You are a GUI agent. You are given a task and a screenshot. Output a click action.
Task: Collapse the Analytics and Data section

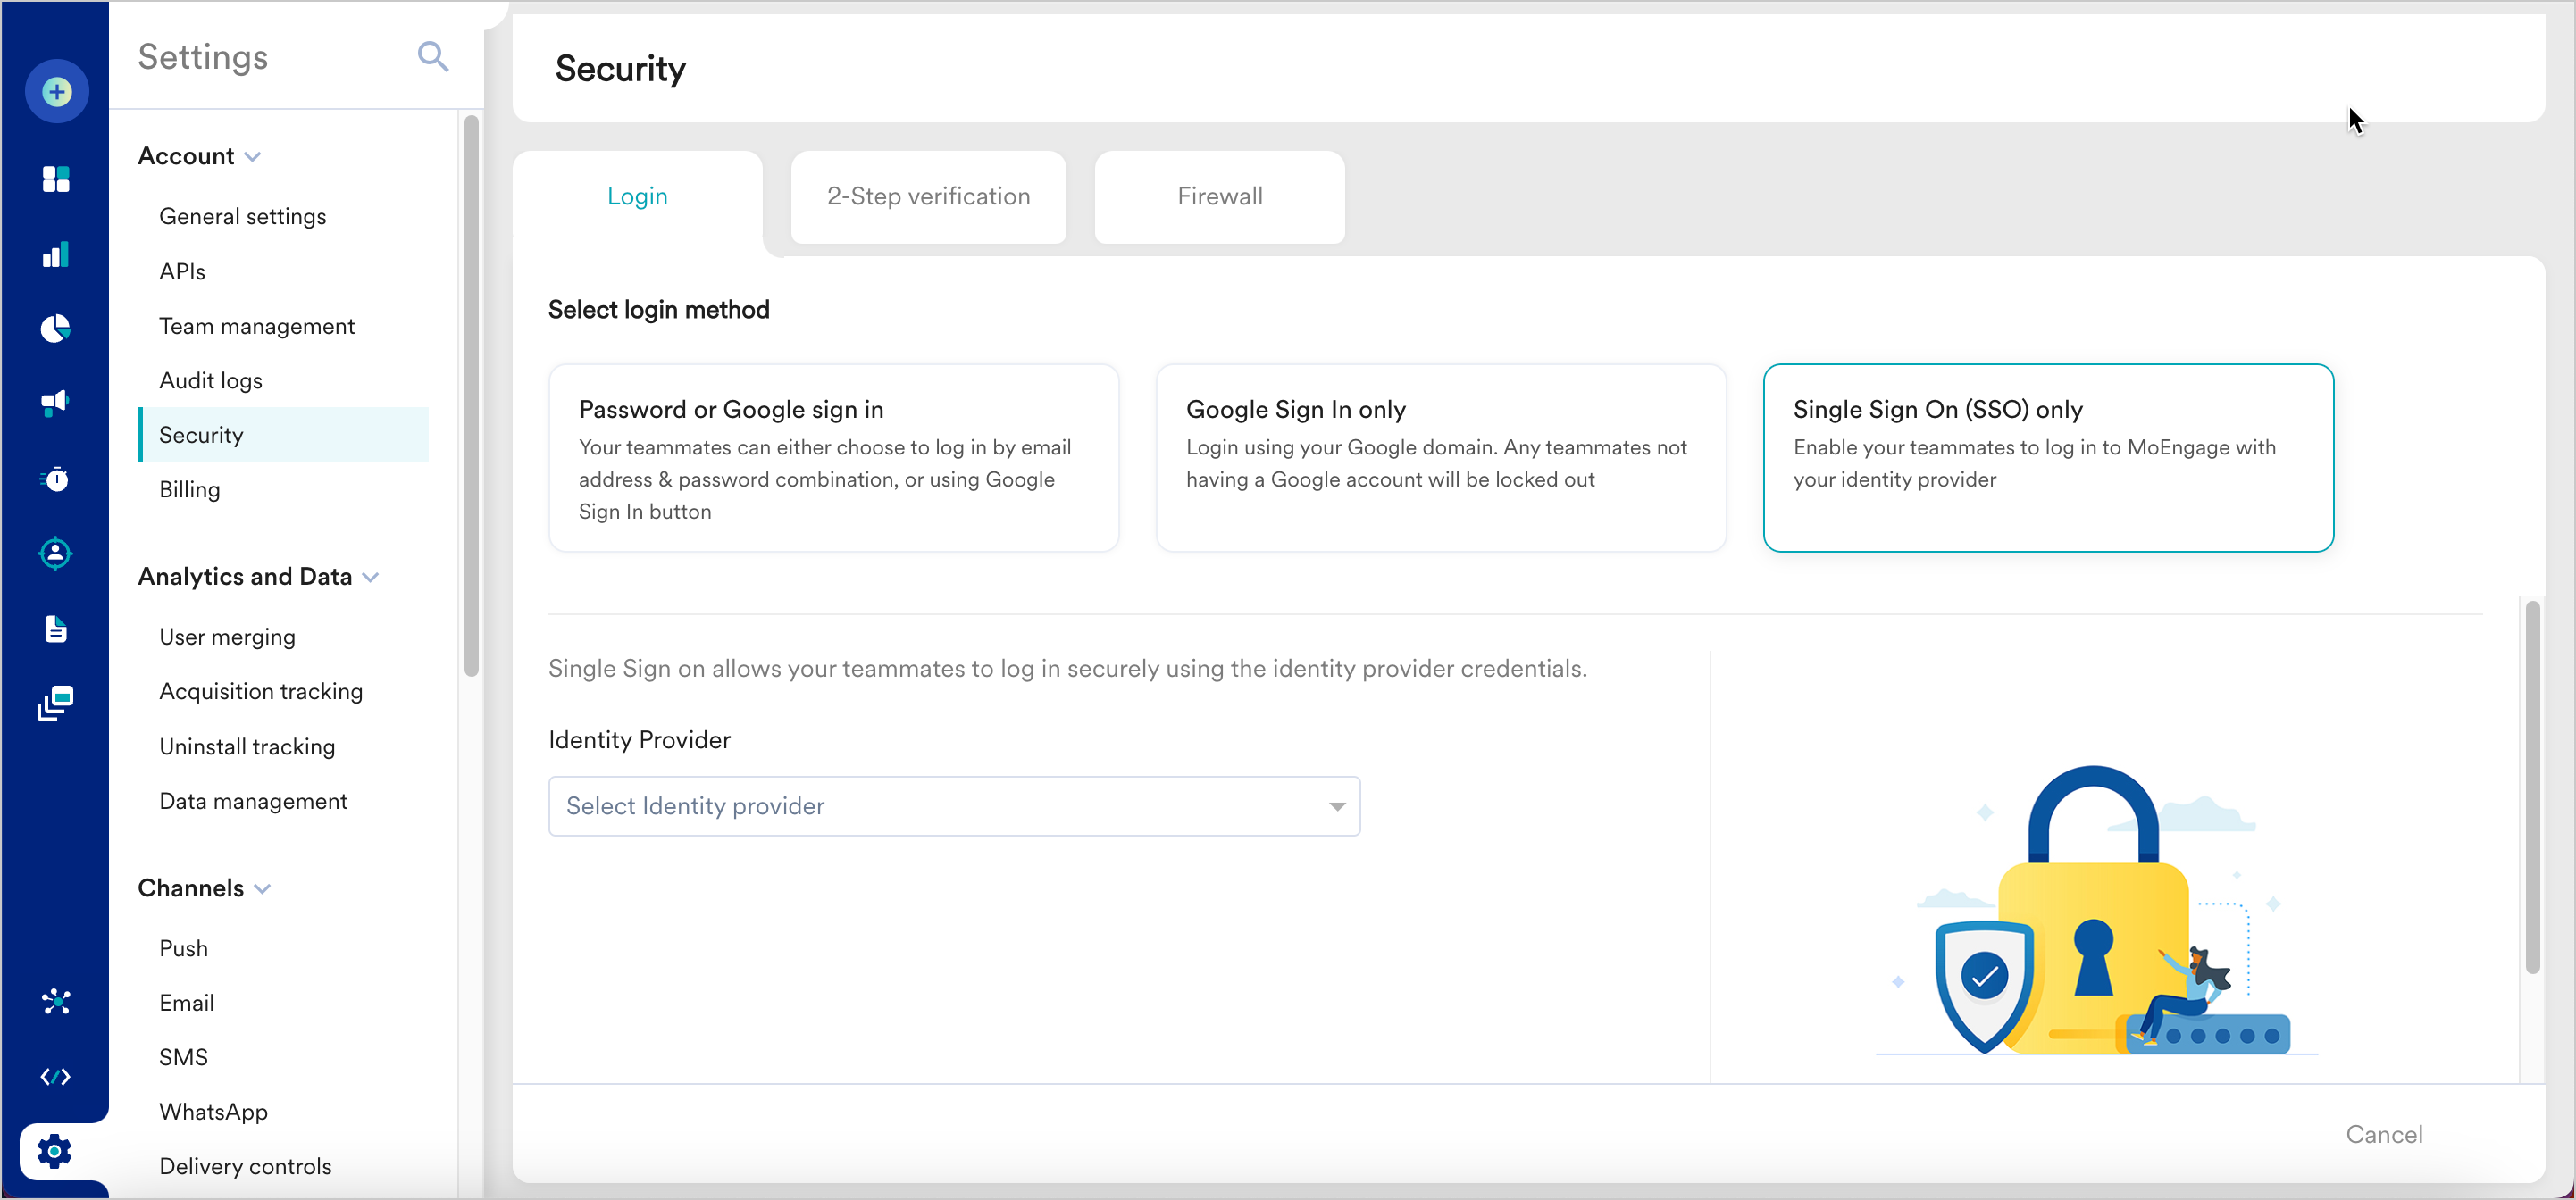(372, 577)
